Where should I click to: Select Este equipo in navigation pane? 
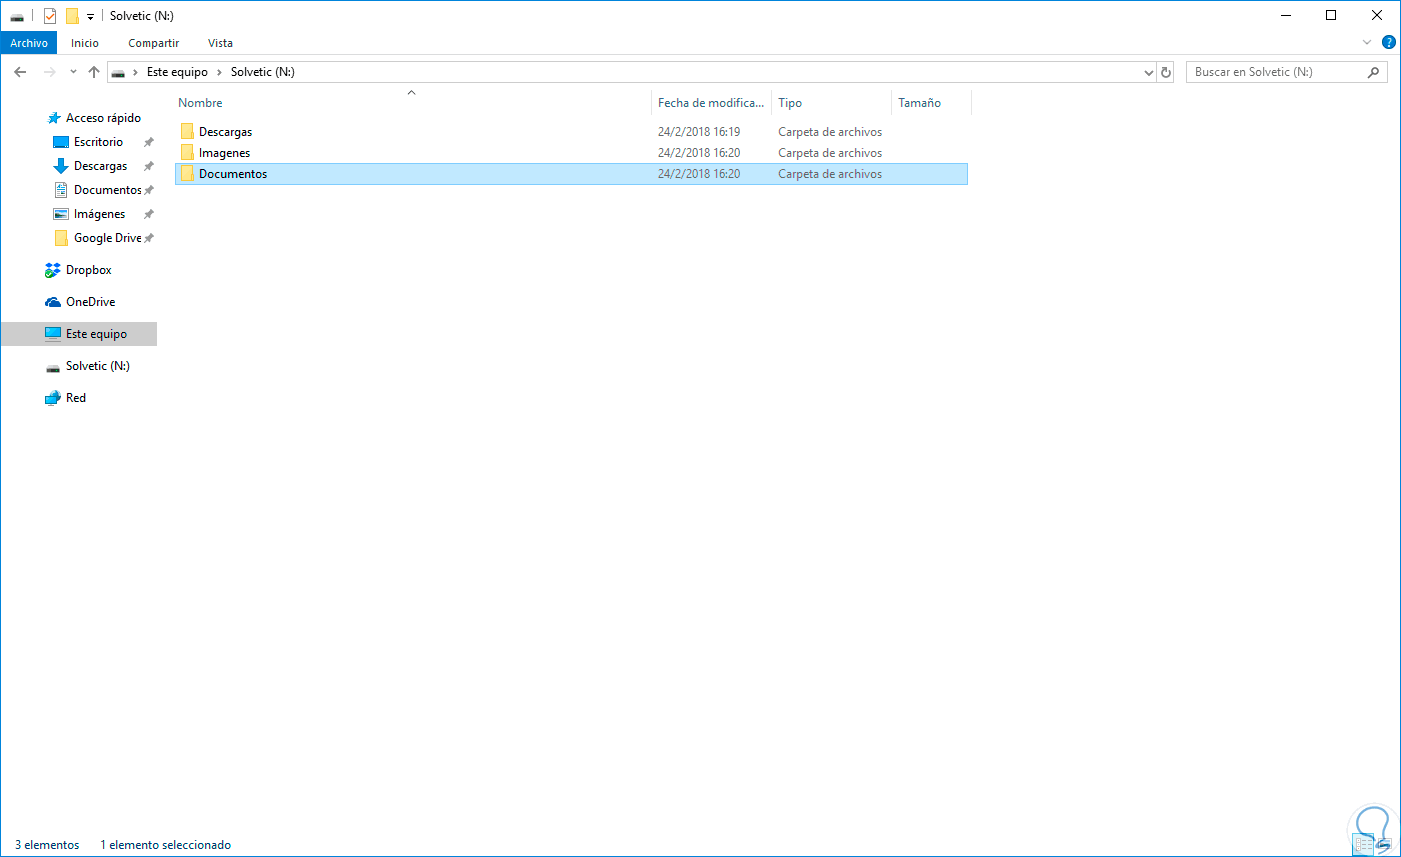79,334
